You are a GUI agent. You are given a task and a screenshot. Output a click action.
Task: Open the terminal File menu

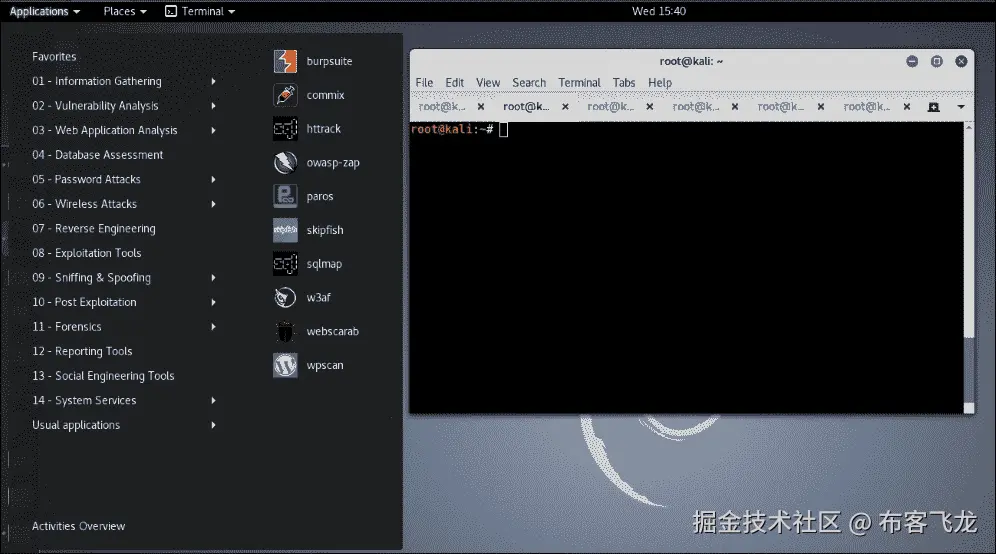pyautogui.click(x=424, y=83)
